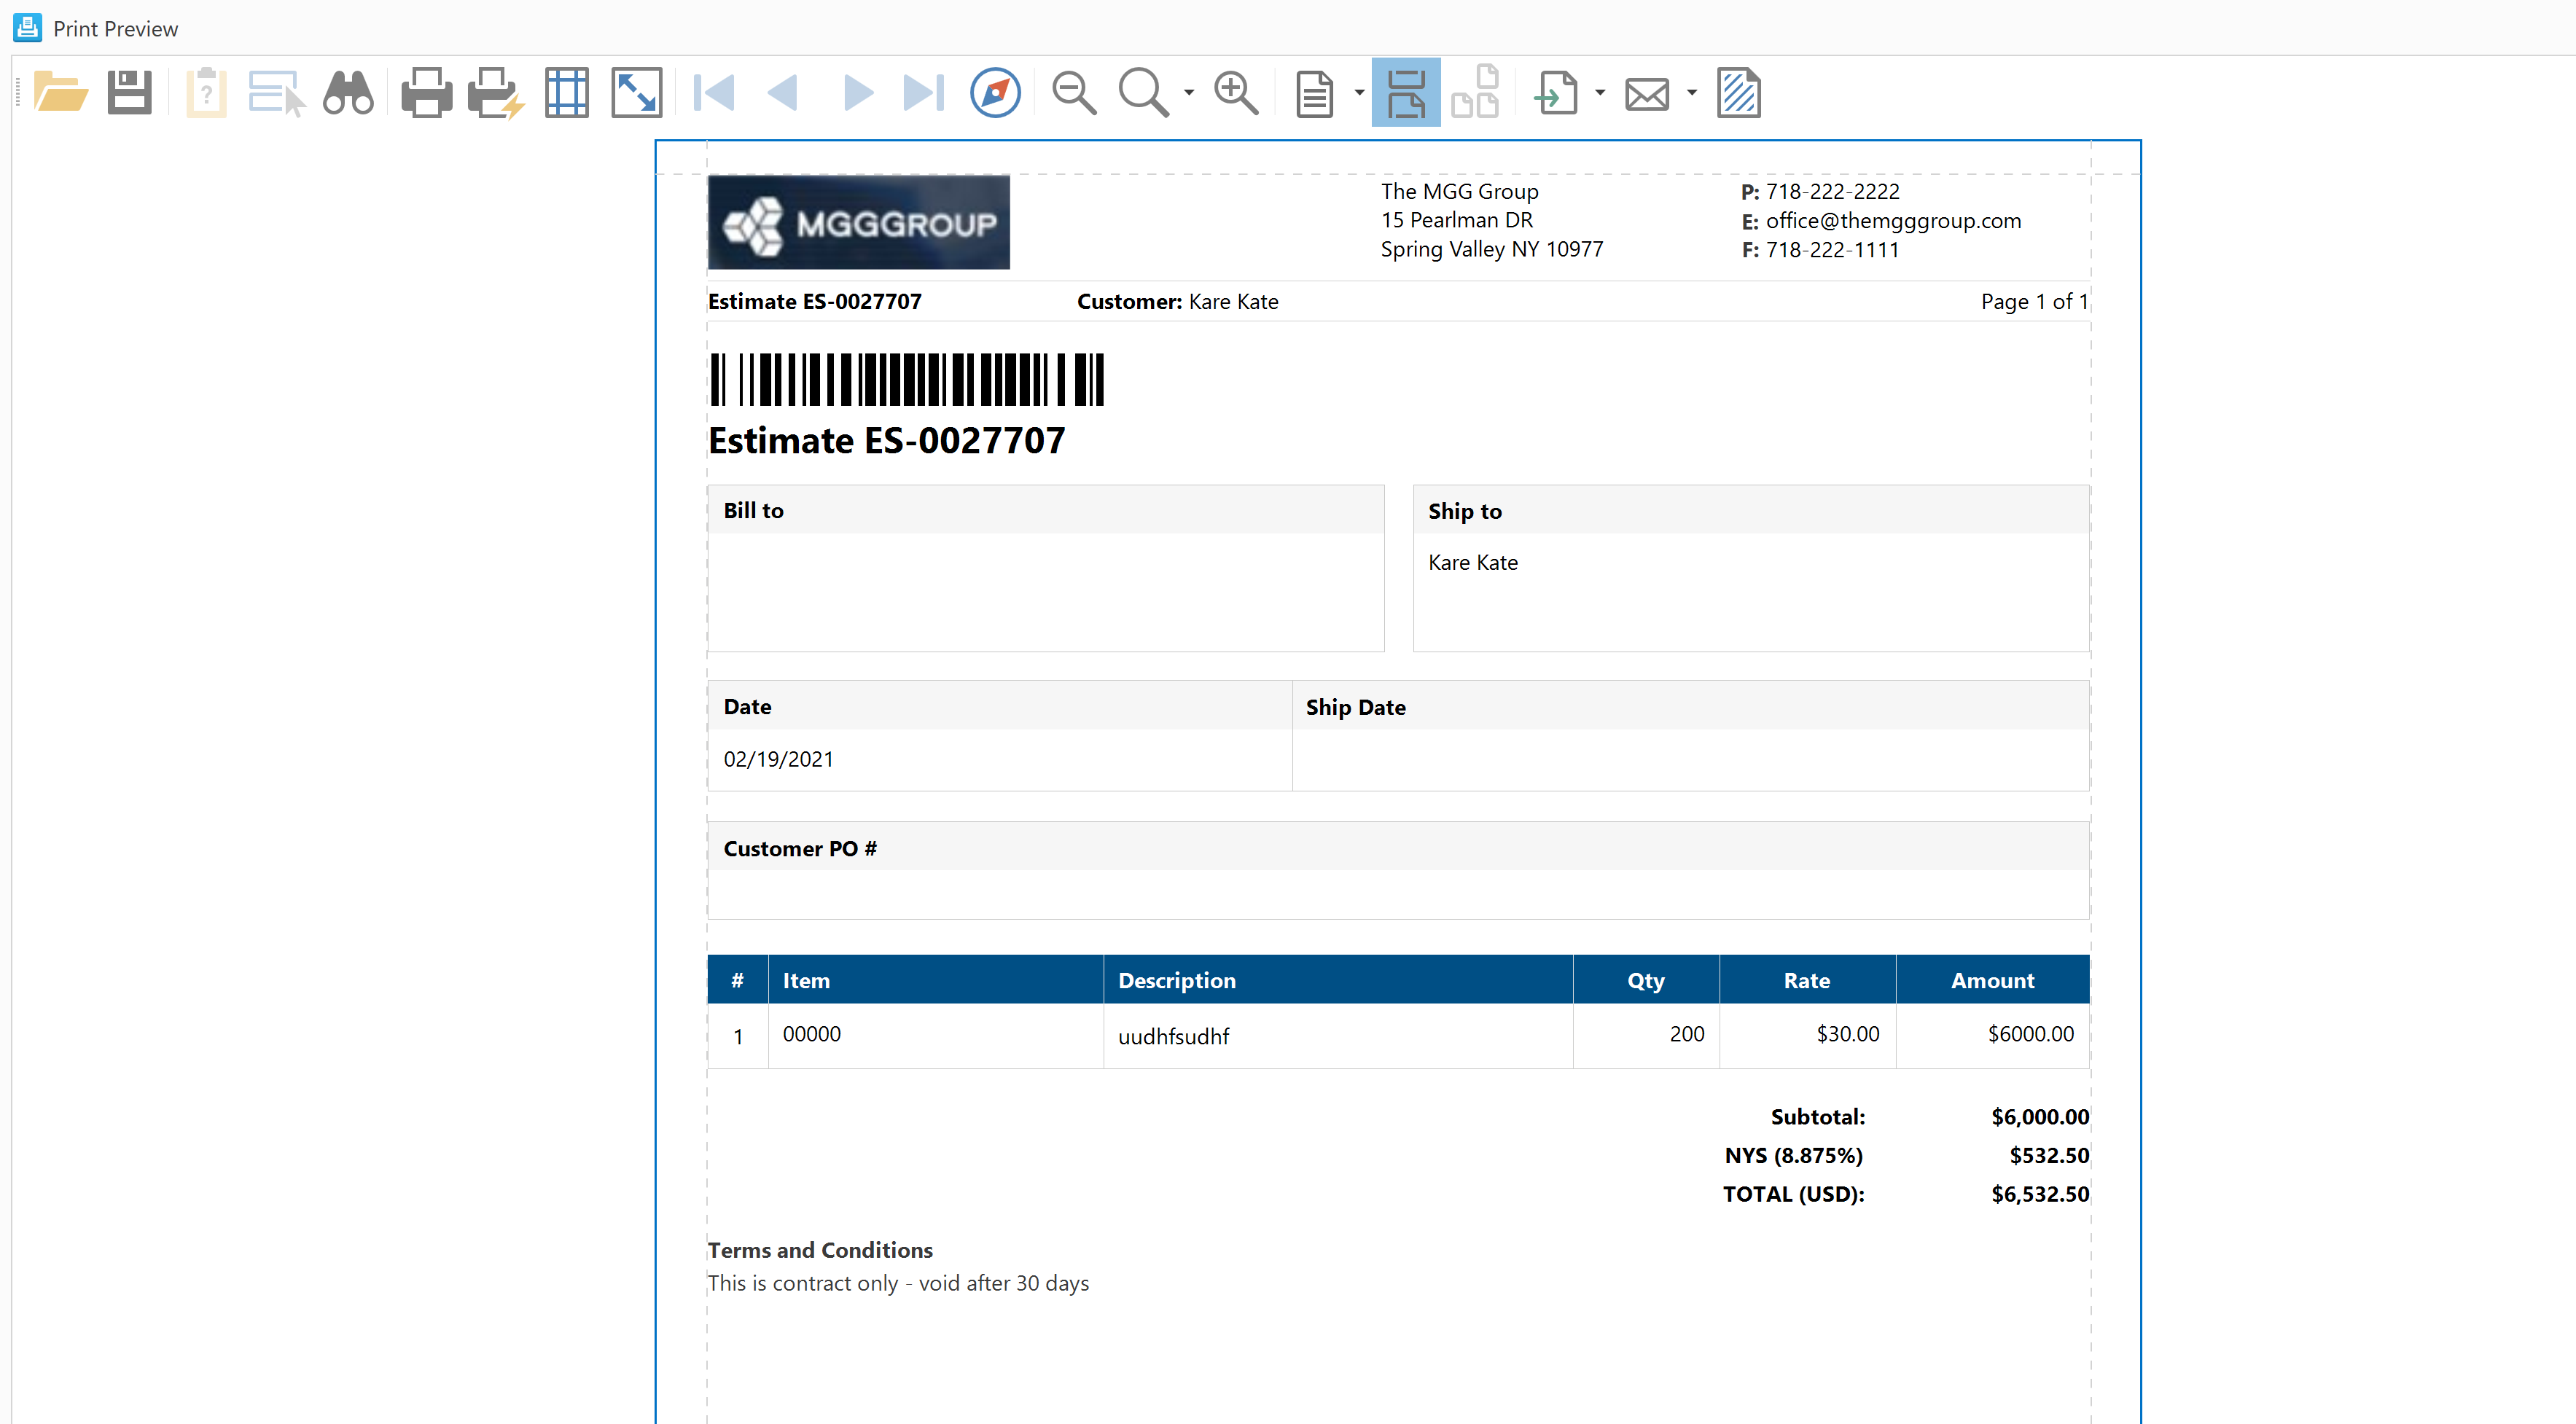Click the office@themgggroup.com email text
2576x1424 pixels.
tap(1893, 221)
